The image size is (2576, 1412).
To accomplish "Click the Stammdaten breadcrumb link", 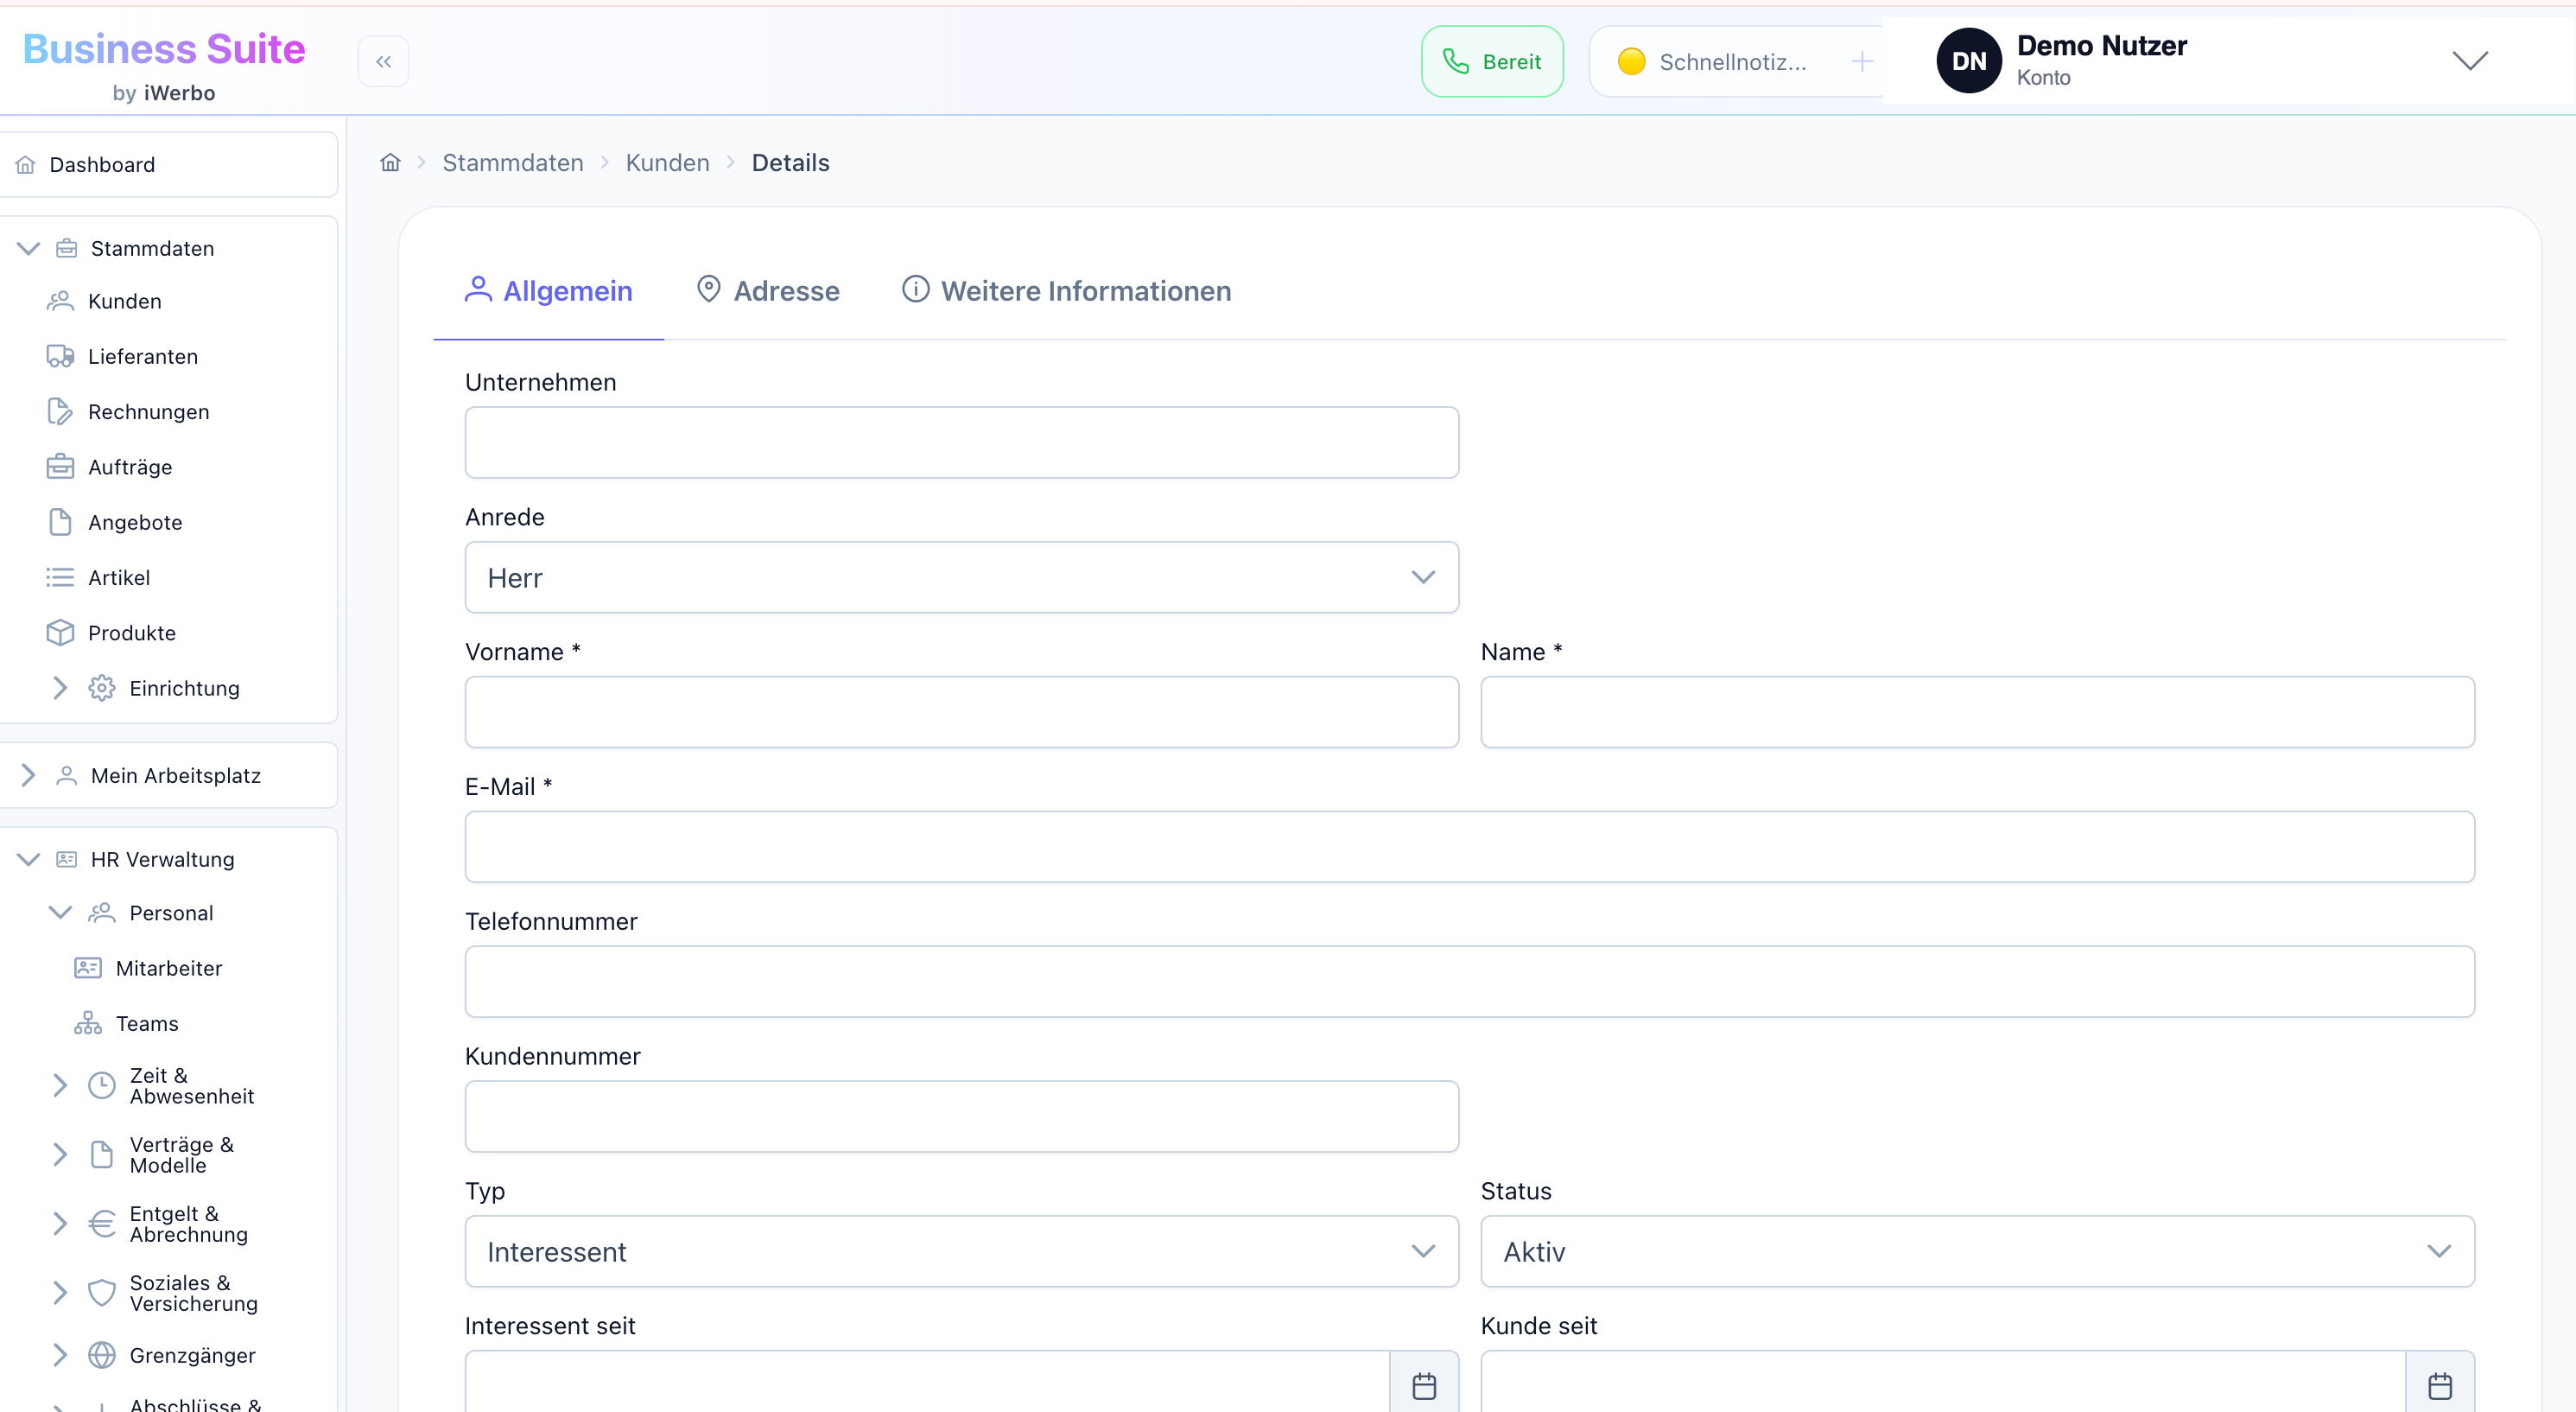I will click(513, 163).
